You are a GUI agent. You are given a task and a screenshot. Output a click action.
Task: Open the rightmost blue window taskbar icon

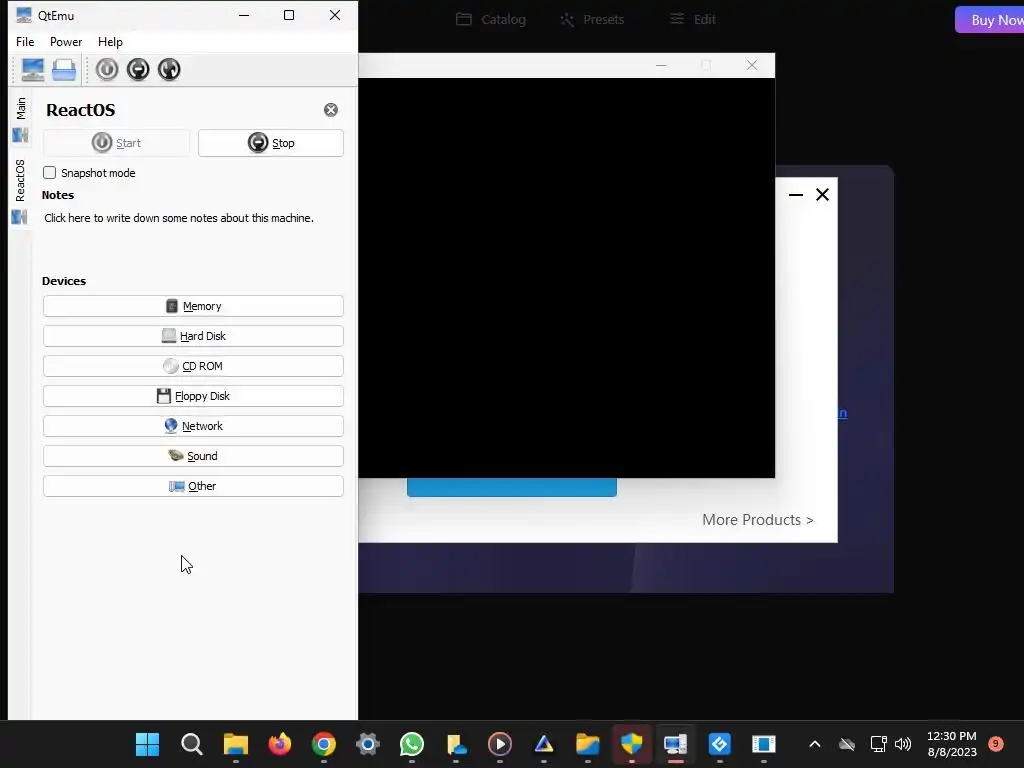coord(763,744)
